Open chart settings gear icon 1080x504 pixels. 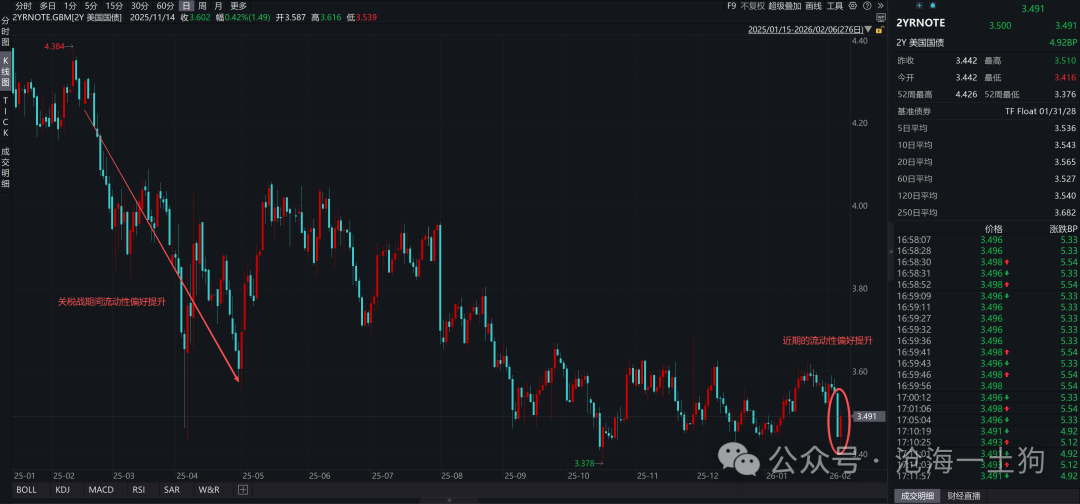[855, 6]
